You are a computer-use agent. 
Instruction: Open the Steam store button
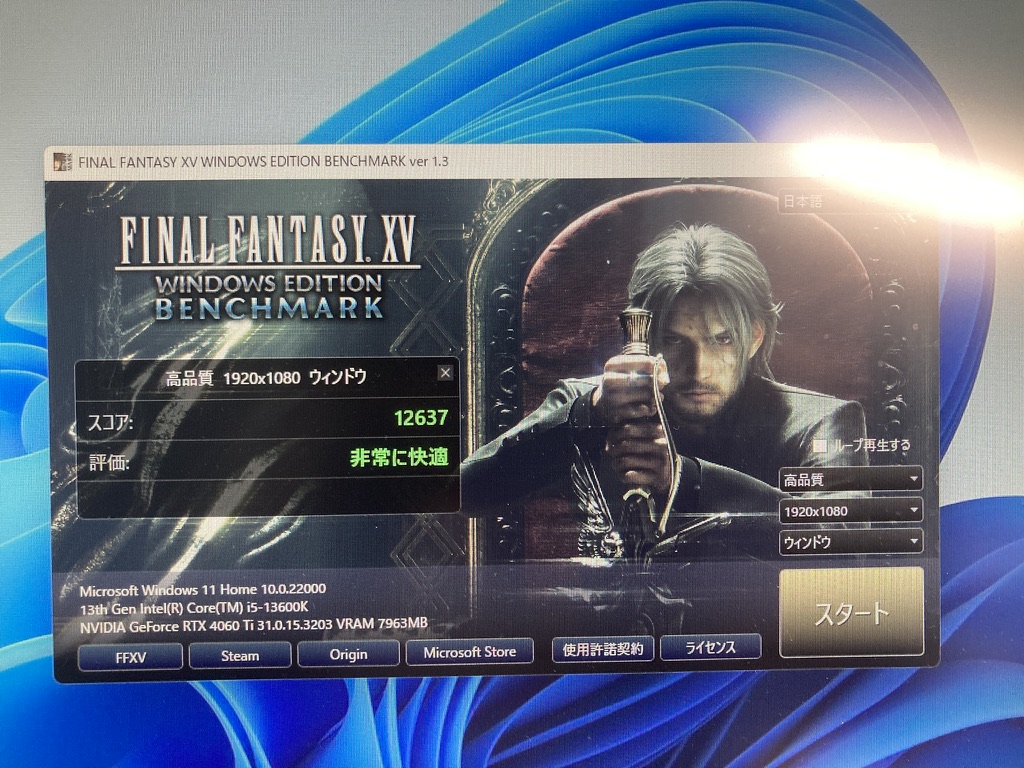tap(240, 656)
